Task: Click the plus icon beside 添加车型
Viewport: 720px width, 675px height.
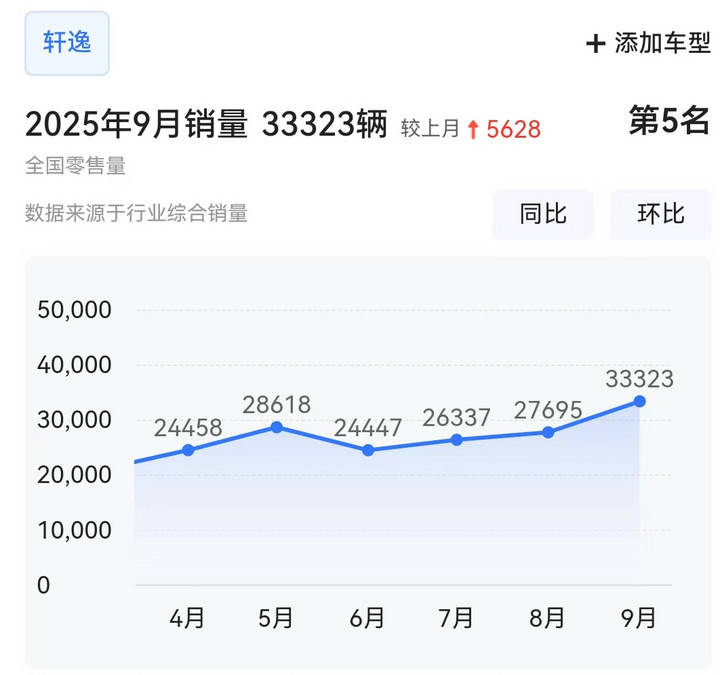Action: pyautogui.click(x=596, y=44)
